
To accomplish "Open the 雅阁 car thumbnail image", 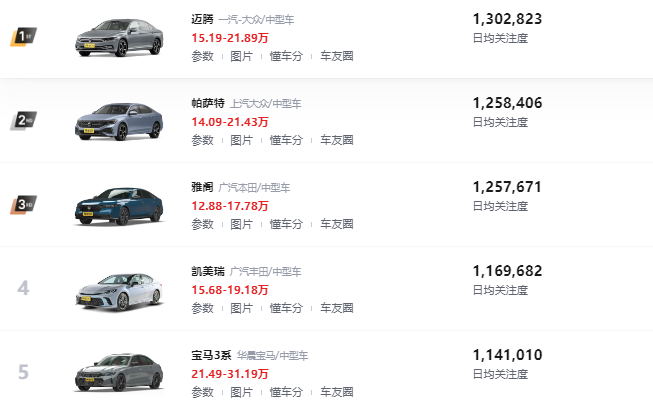I will tap(118, 205).
